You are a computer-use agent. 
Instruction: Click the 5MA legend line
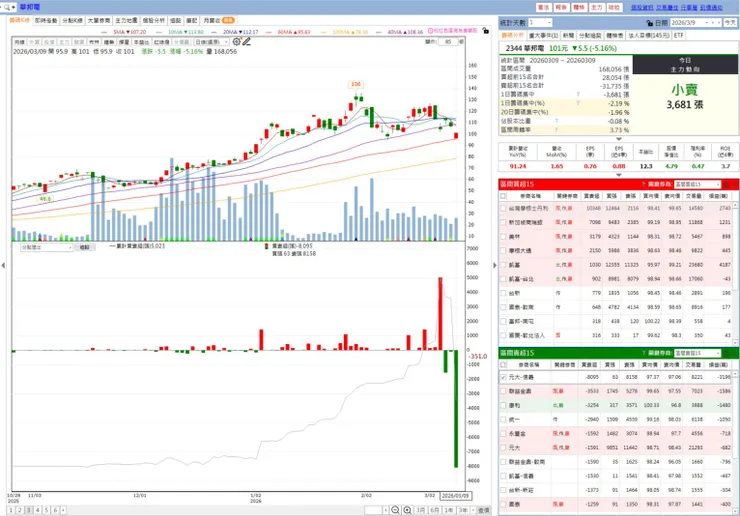tap(124, 32)
